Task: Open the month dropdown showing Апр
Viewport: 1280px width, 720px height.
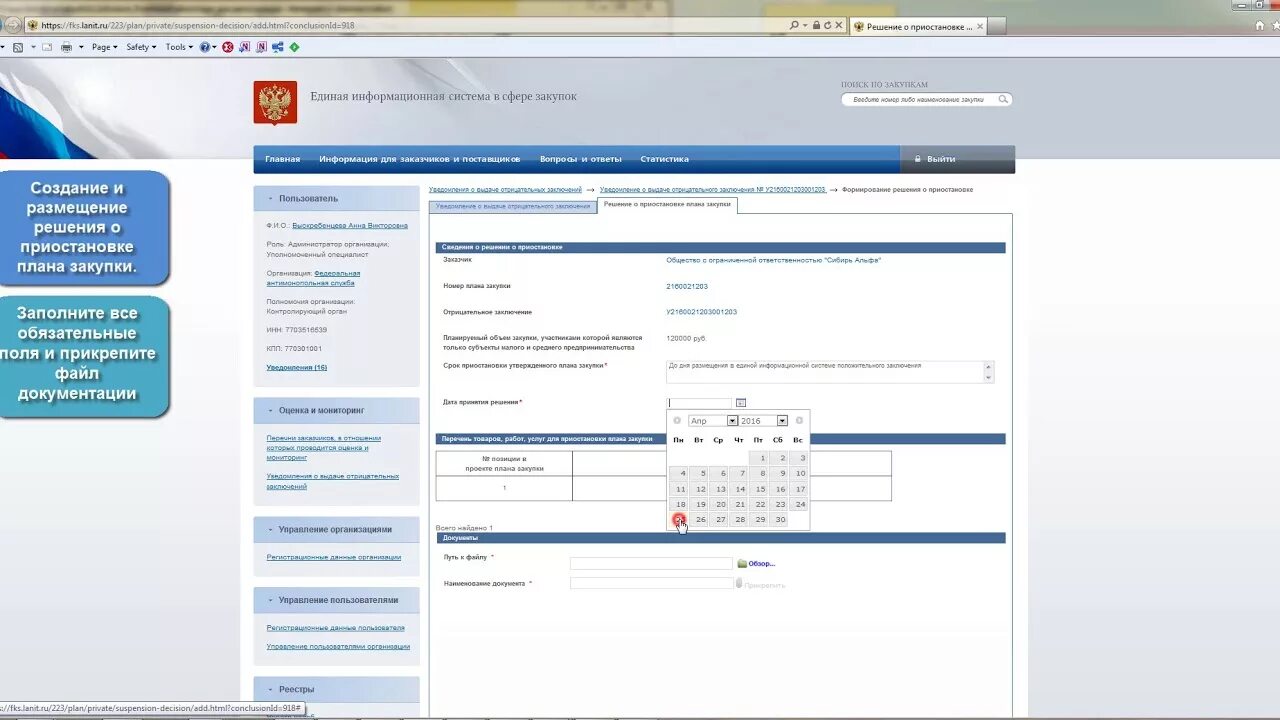Action: tap(713, 421)
